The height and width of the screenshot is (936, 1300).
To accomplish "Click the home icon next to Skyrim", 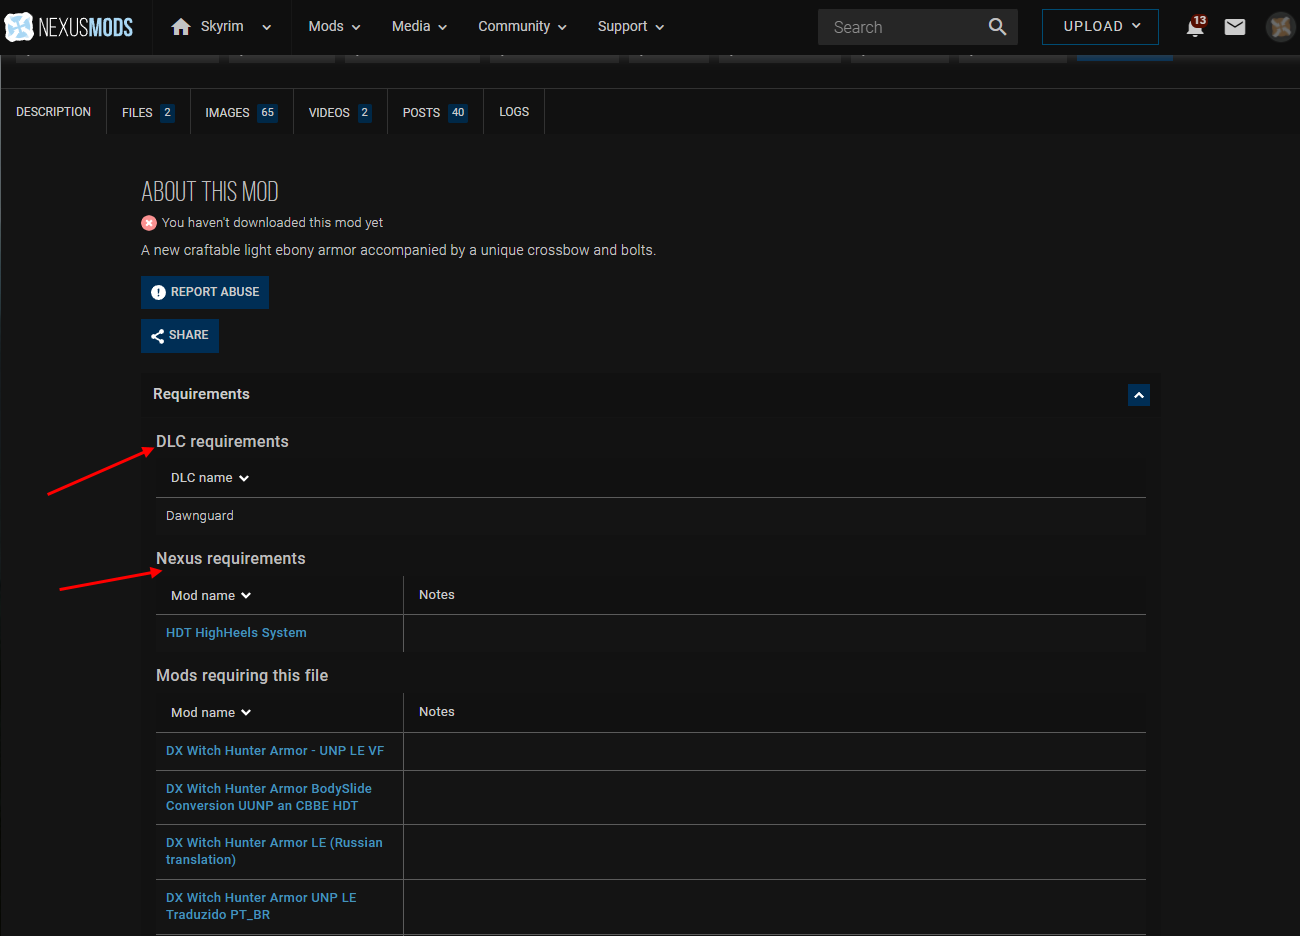I will click(x=181, y=27).
